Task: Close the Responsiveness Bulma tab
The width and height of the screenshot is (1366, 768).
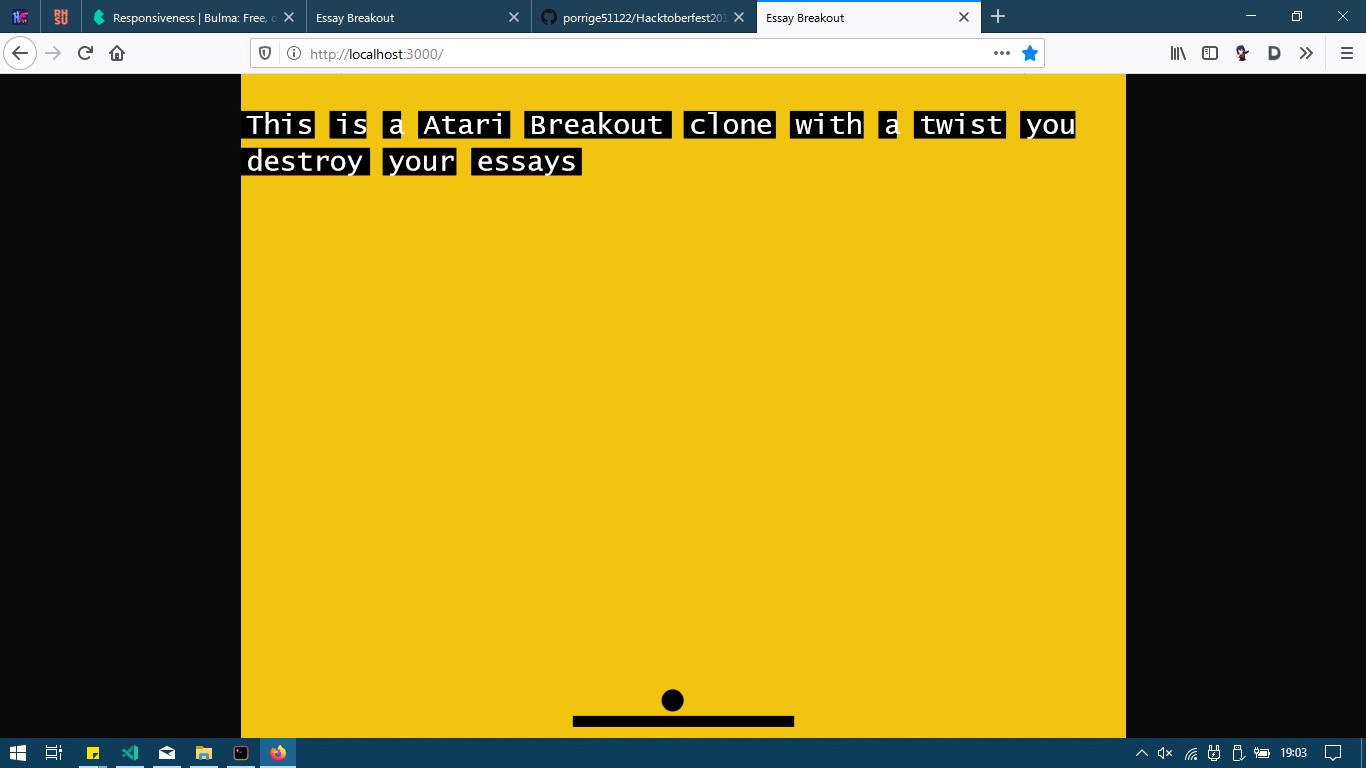Action: 289,17
